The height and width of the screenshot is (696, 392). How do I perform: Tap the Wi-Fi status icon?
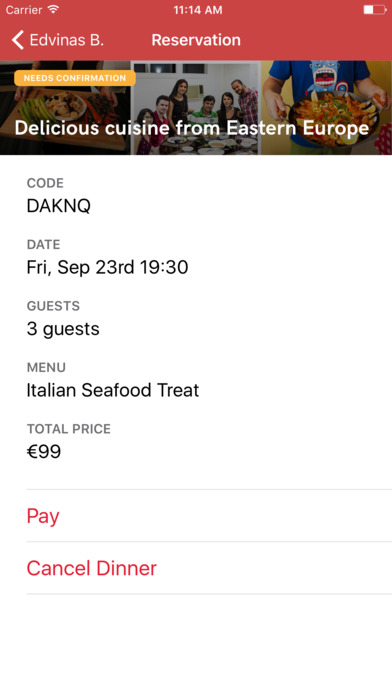pos(53,10)
